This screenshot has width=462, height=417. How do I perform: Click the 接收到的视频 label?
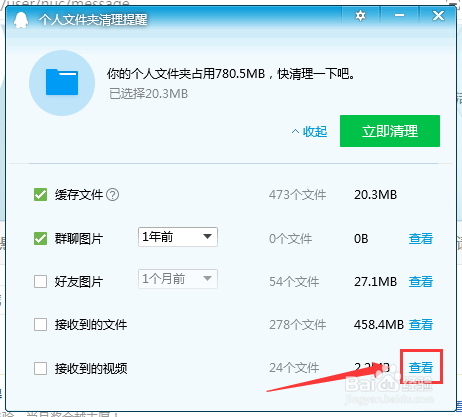pyautogui.click(x=91, y=369)
